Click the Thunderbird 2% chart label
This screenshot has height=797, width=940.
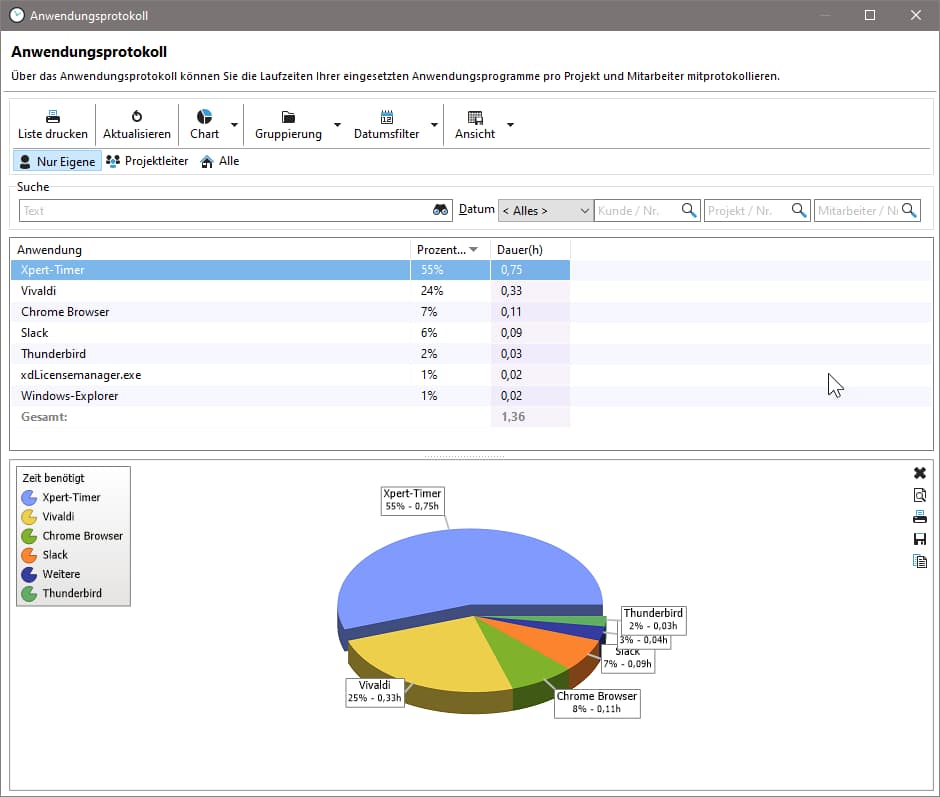[653, 619]
